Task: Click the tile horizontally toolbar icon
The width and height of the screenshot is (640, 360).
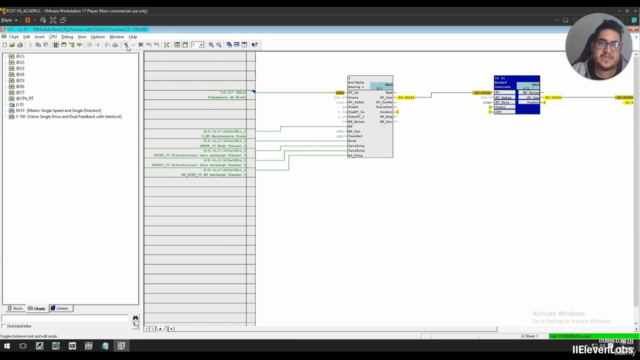Action: (x=237, y=45)
